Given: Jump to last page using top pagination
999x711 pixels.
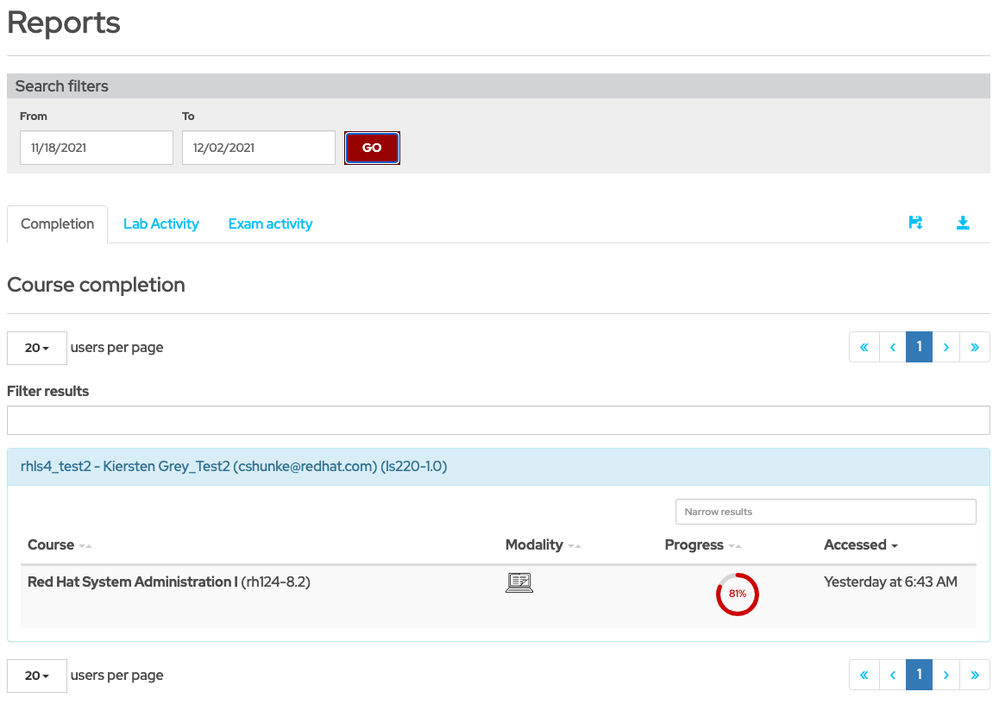Looking at the screenshot, I should coord(974,347).
